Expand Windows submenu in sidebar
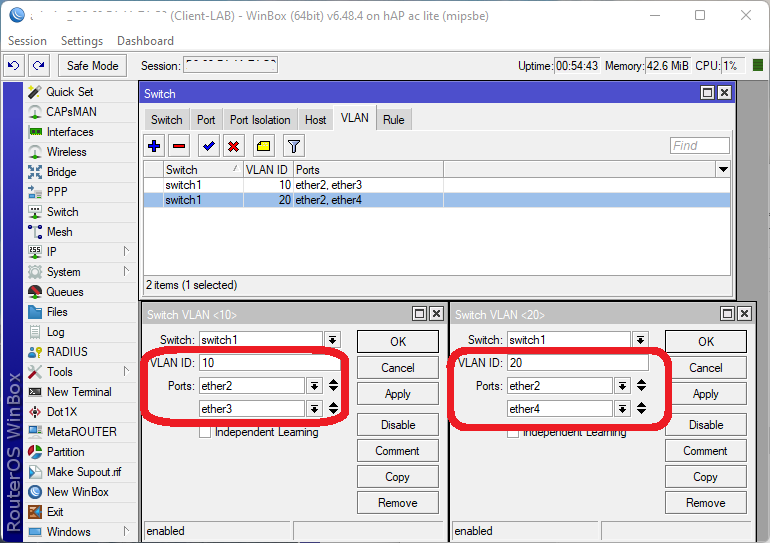The image size is (770, 543). click(126, 532)
